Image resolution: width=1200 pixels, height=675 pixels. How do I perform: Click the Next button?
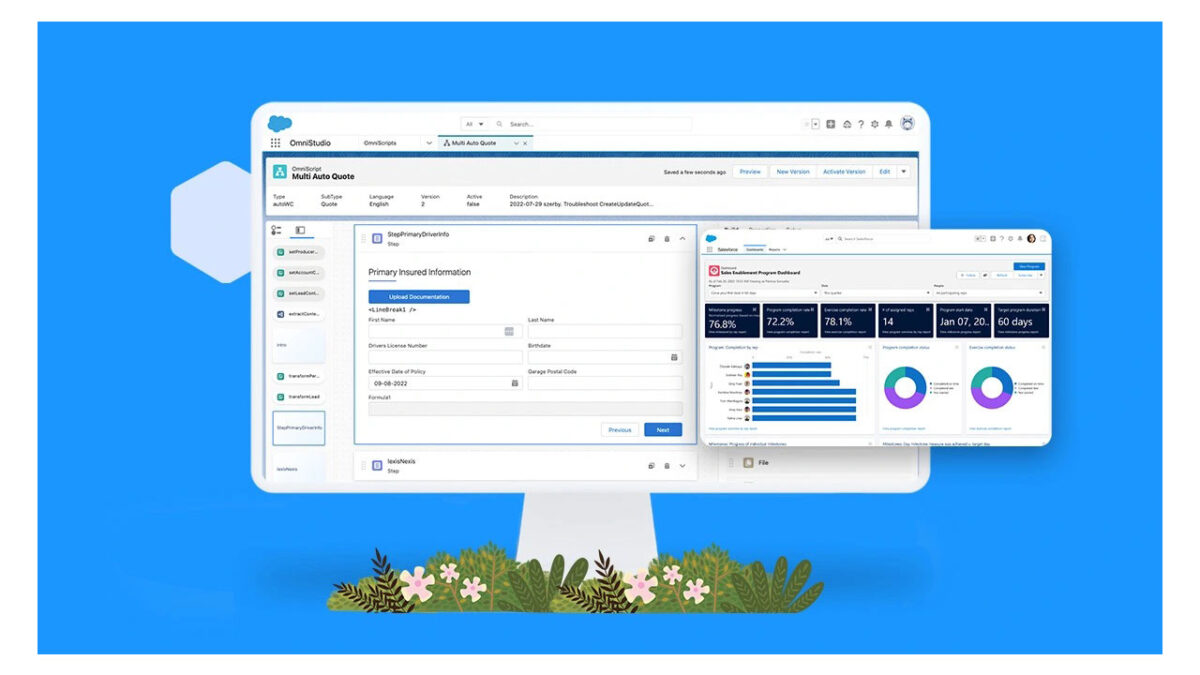coord(663,430)
